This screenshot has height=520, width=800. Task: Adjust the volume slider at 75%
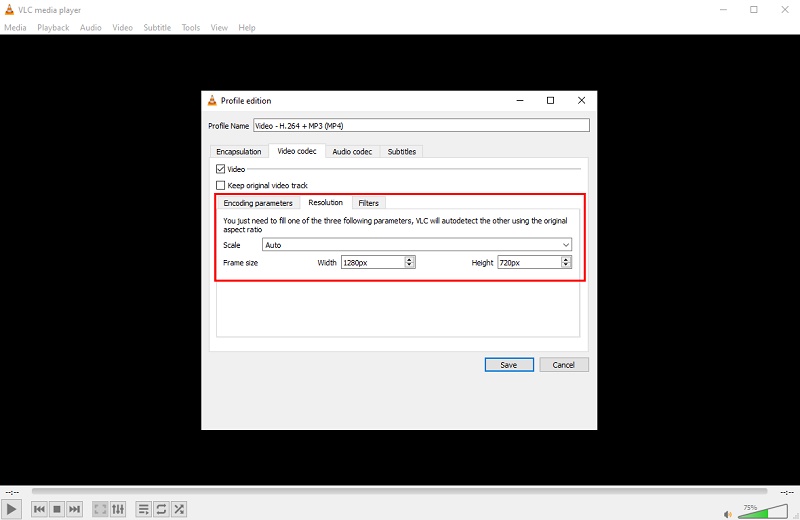pyautogui.click(x=763, y=511)
